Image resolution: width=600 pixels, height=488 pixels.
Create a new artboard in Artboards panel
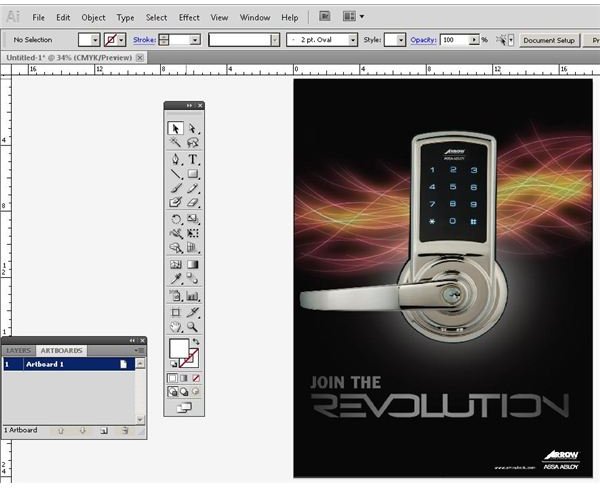[x=104, y=431]
